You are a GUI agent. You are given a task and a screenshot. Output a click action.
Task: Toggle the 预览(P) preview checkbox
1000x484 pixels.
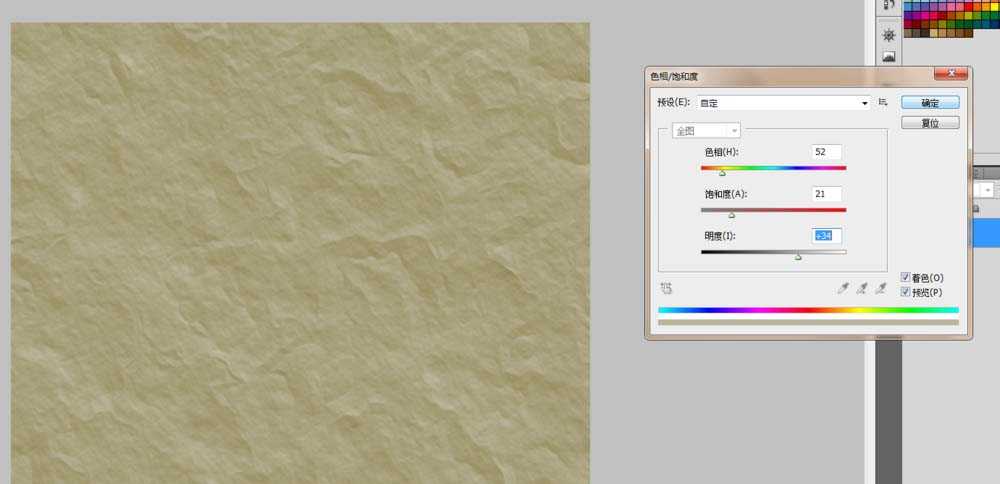pyautogui.click(x=906, y=292)
